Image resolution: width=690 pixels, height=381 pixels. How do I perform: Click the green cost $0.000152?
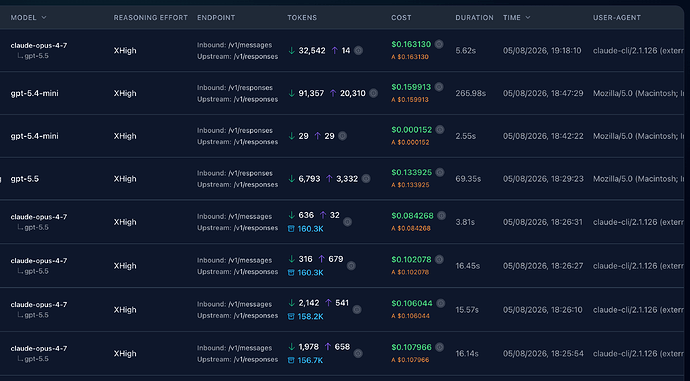tap(412, 130)
